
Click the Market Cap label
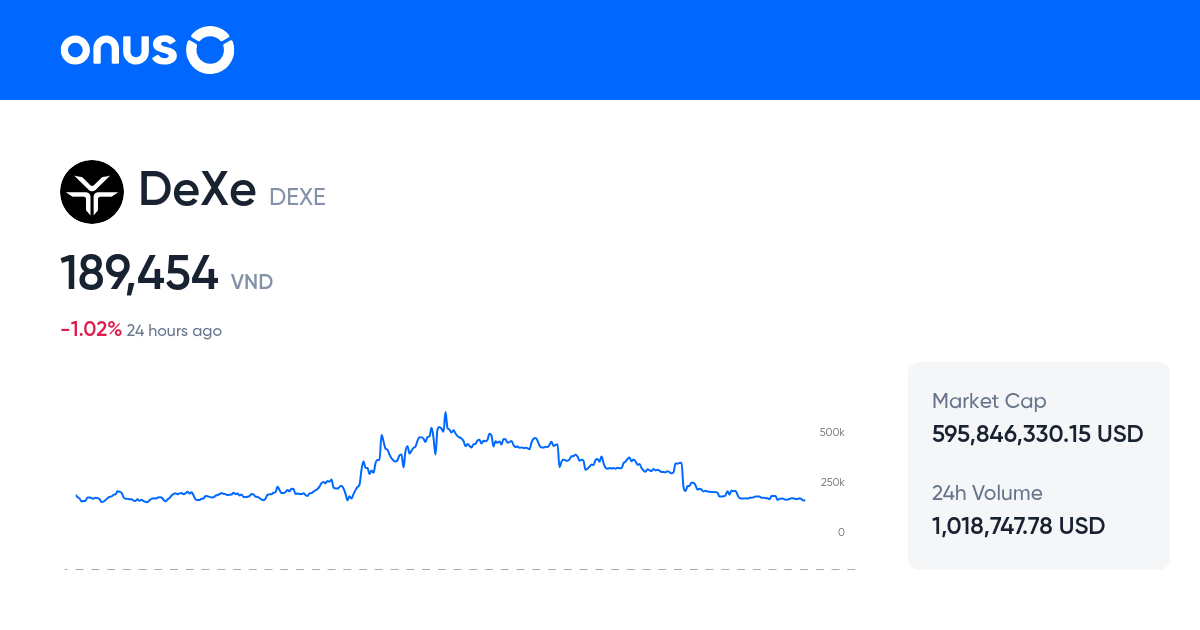pos(989,401)
